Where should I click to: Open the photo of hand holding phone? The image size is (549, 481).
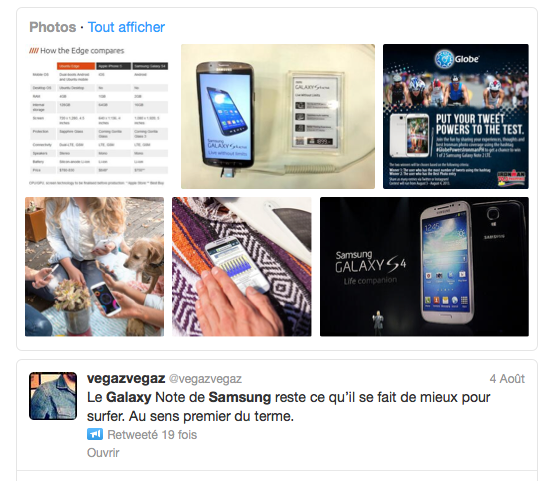click(x=242, y=266)
